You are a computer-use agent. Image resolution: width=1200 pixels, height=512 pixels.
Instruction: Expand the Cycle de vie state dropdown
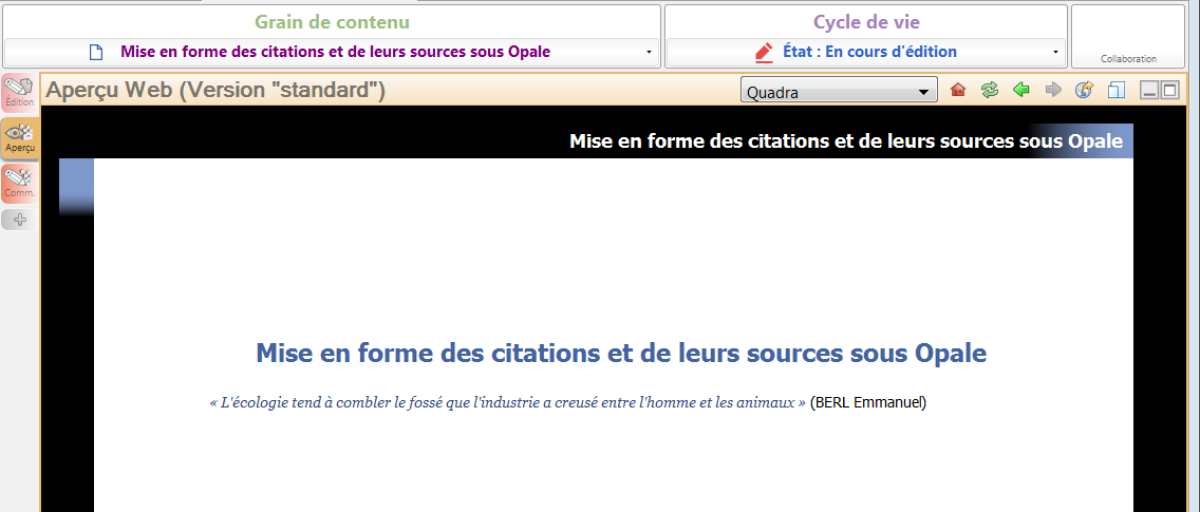point(1055,52)
